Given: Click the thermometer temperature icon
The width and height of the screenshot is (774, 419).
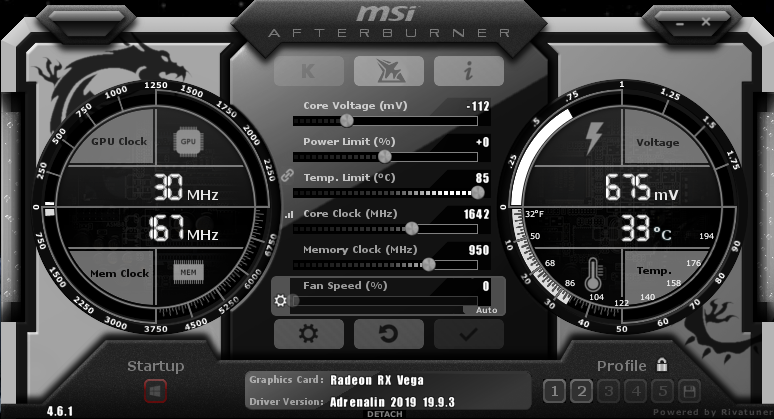Looking at the screenshot, I should pos(593,274).
